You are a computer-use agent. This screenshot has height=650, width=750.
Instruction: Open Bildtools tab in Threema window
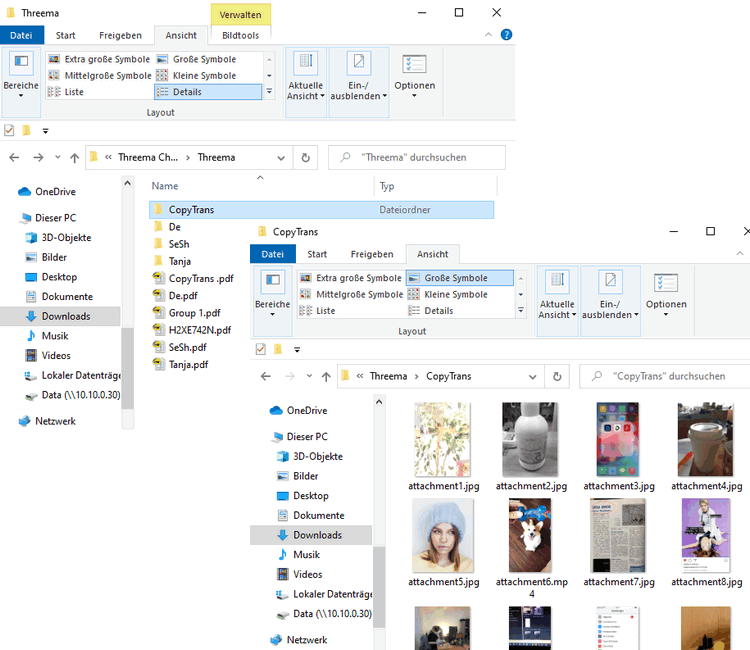240,35
